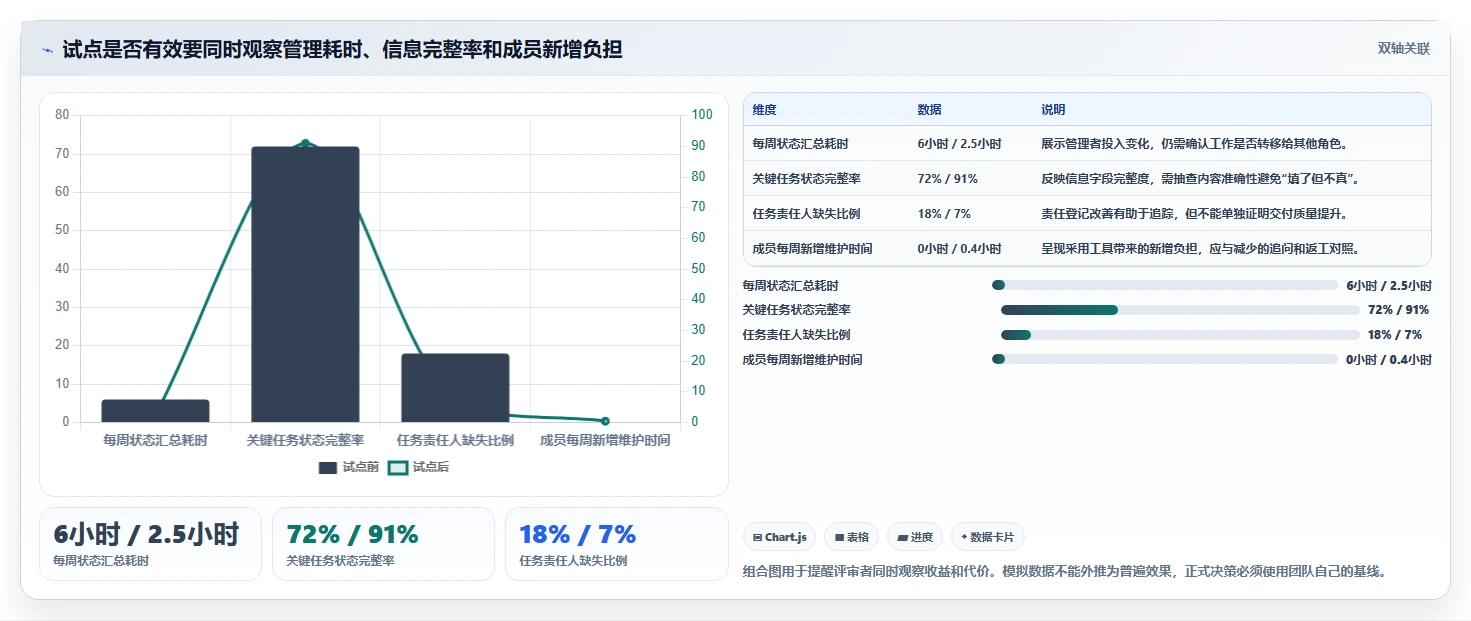Click left axis tick 80
The width and height of the screenshot is (1471, 621).
pos(62,115)
